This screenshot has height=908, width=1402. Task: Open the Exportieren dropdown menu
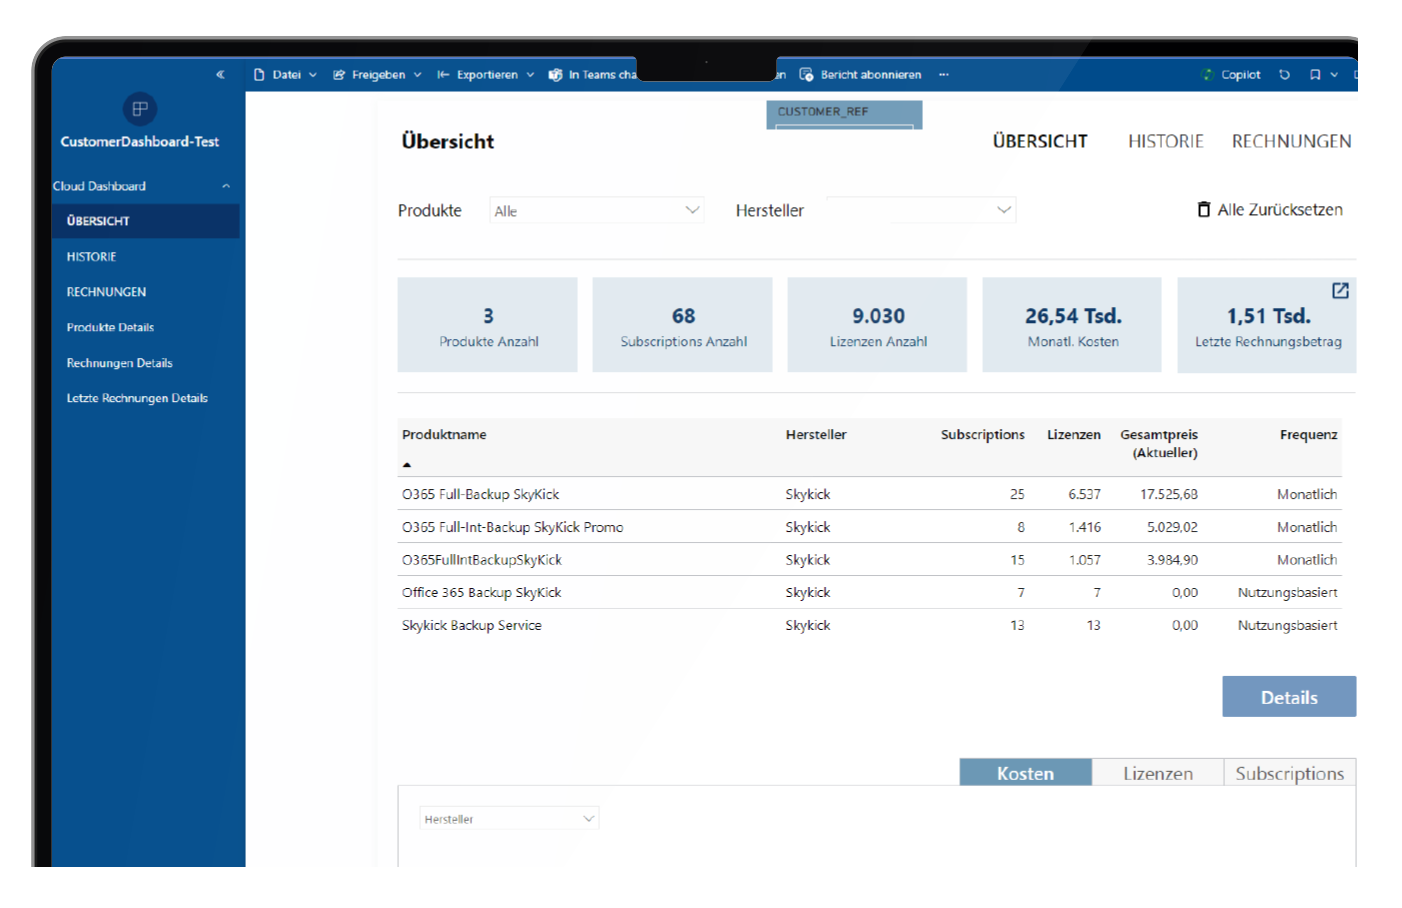click(486, 75)
